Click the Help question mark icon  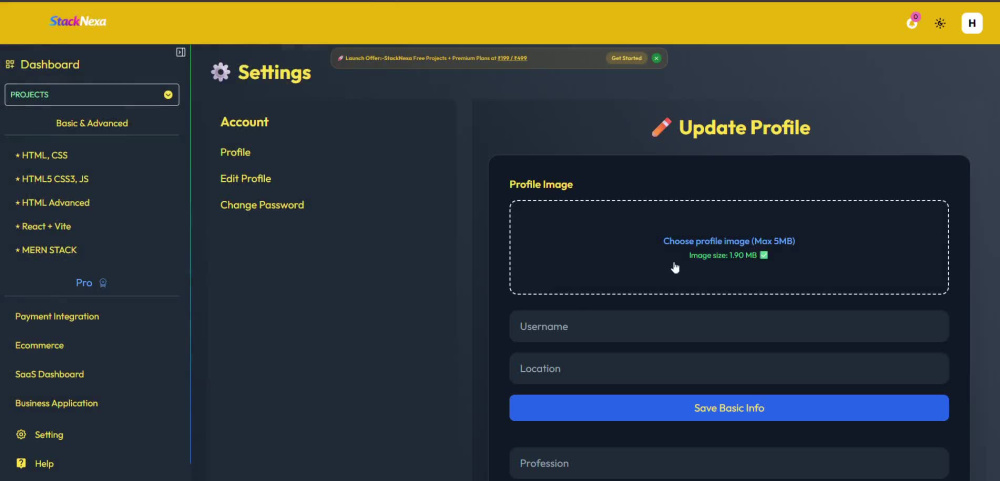(21, 463)
